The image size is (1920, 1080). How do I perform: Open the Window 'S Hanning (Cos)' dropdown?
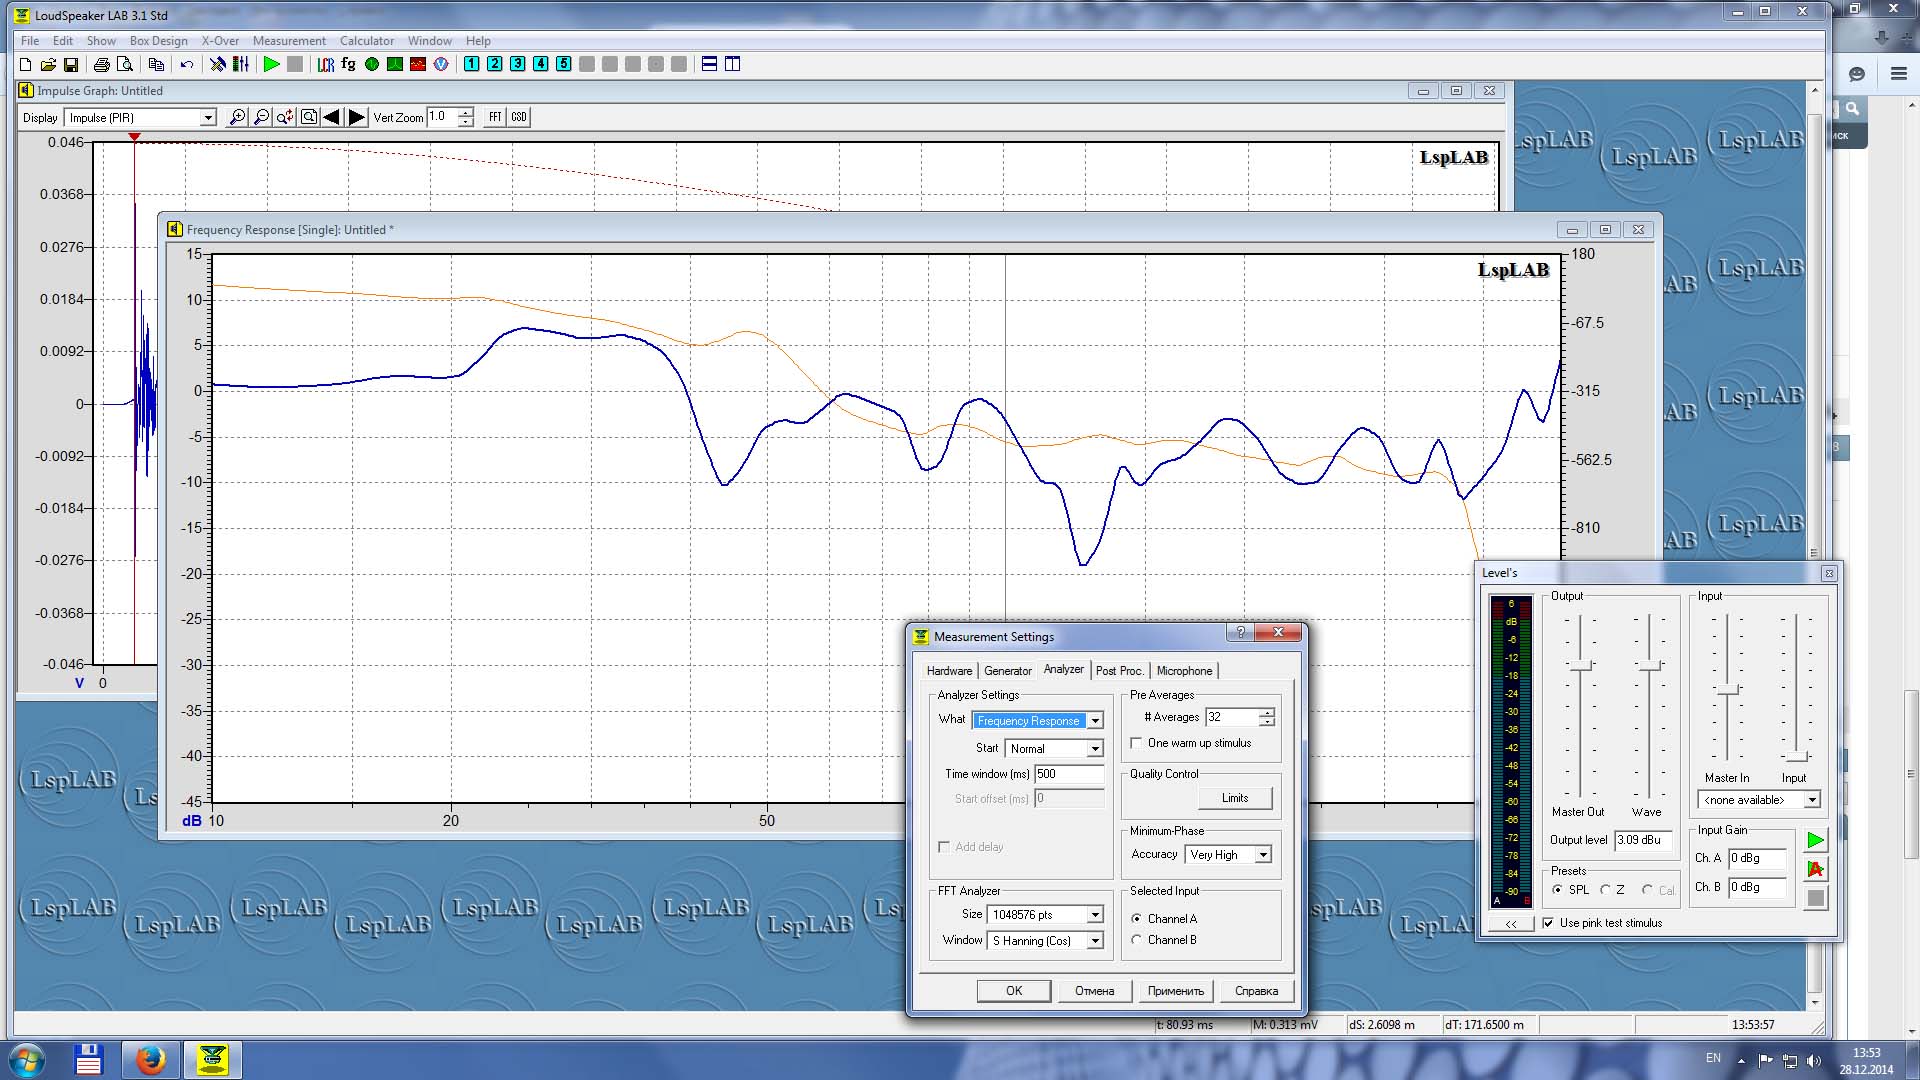click(1095, 941)
